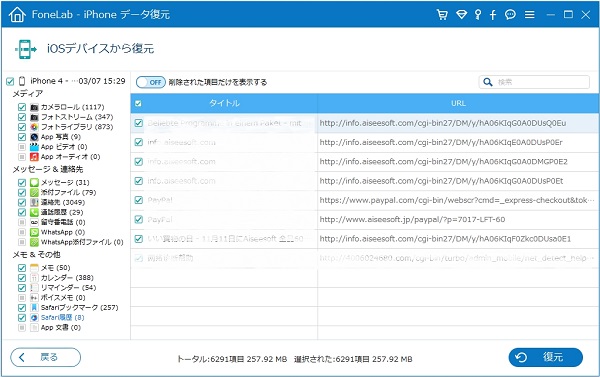Viewport: 600px width, 377px height.
Task: Click the paypal.com express-checkout URL cell
Action: tap(458, 200)
